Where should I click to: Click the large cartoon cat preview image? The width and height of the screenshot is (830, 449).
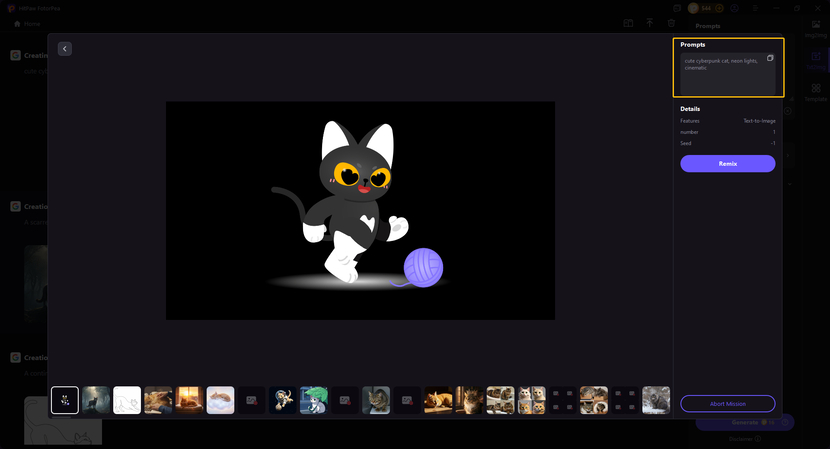360,210
